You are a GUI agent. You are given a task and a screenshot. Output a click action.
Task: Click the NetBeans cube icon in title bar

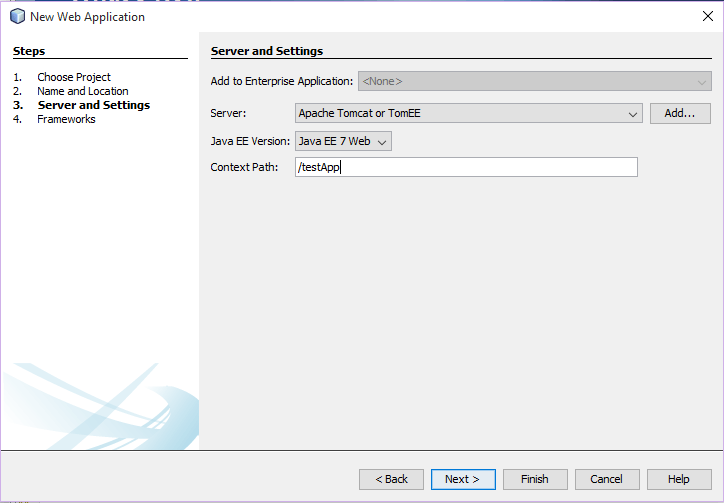tap(17, 16)
